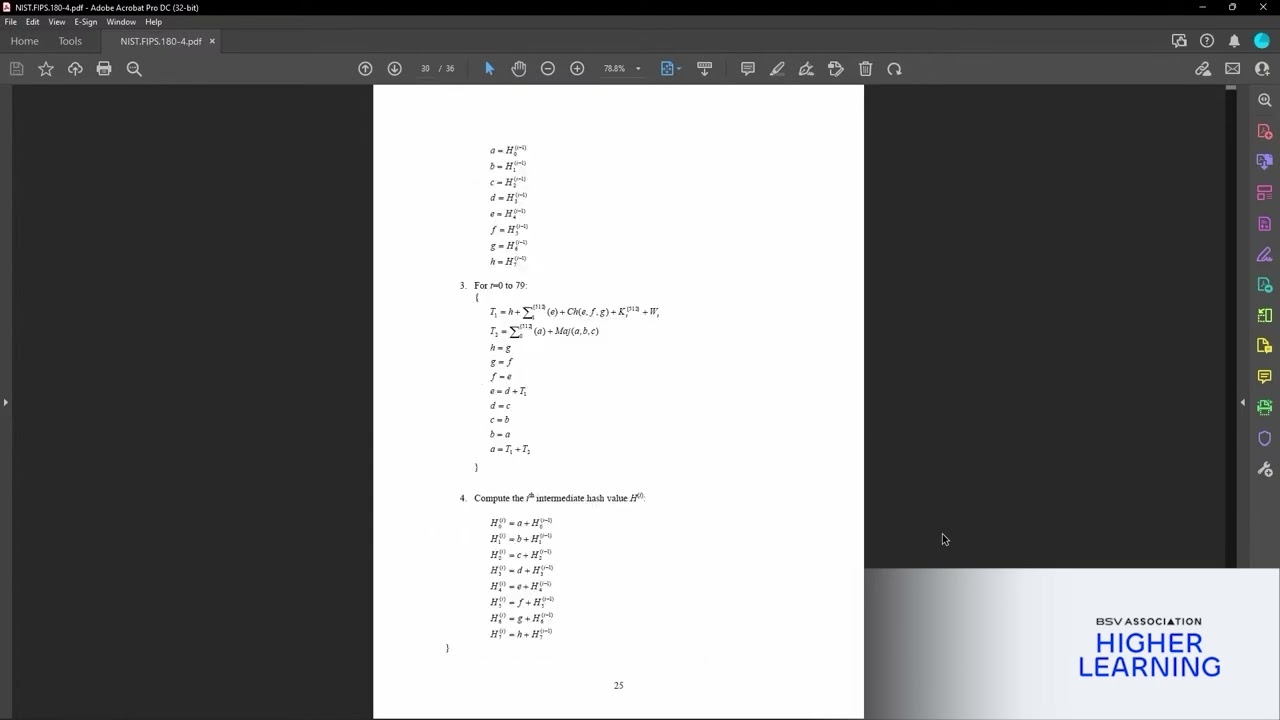Open Organize Pages tool in right pane
The image size is (1280, 720).
coord(1265,192)
